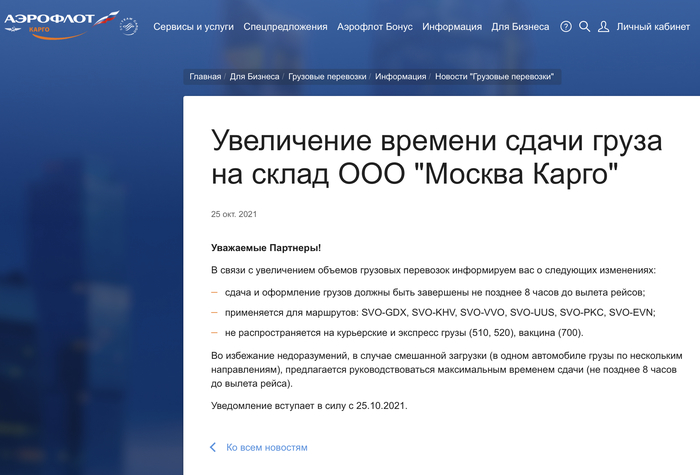The width and height of the screenshot is (700, 475).
Task: Click the article headline about 'Москва Карго'
Action: click(x=435, y=157)
